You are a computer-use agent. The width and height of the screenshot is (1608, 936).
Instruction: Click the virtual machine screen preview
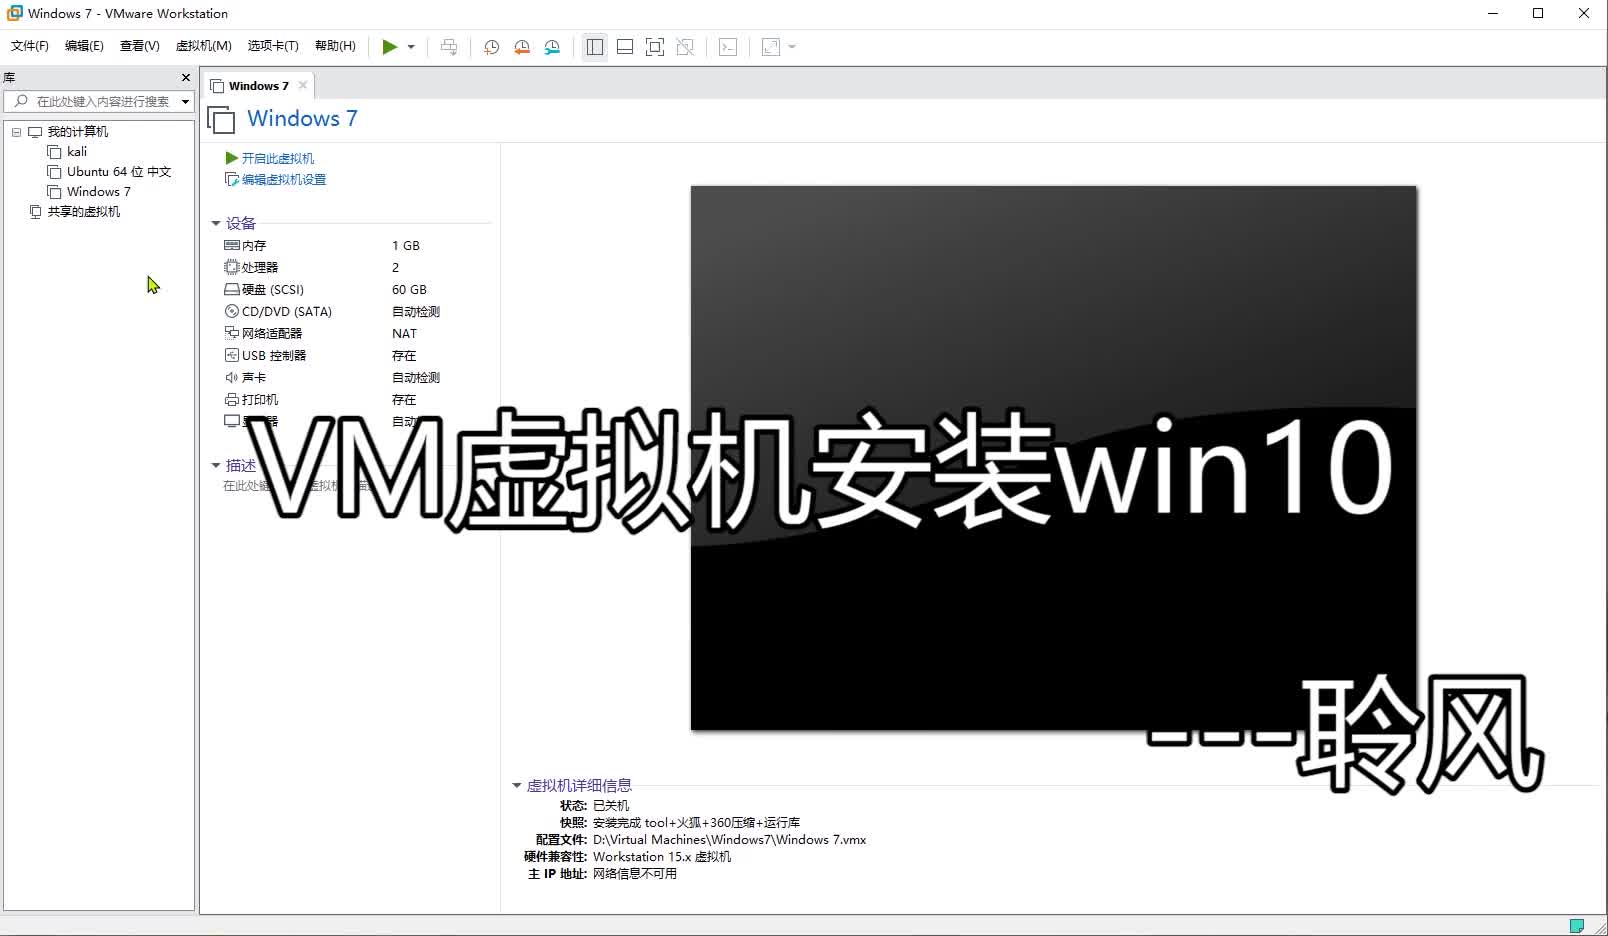1053,458
